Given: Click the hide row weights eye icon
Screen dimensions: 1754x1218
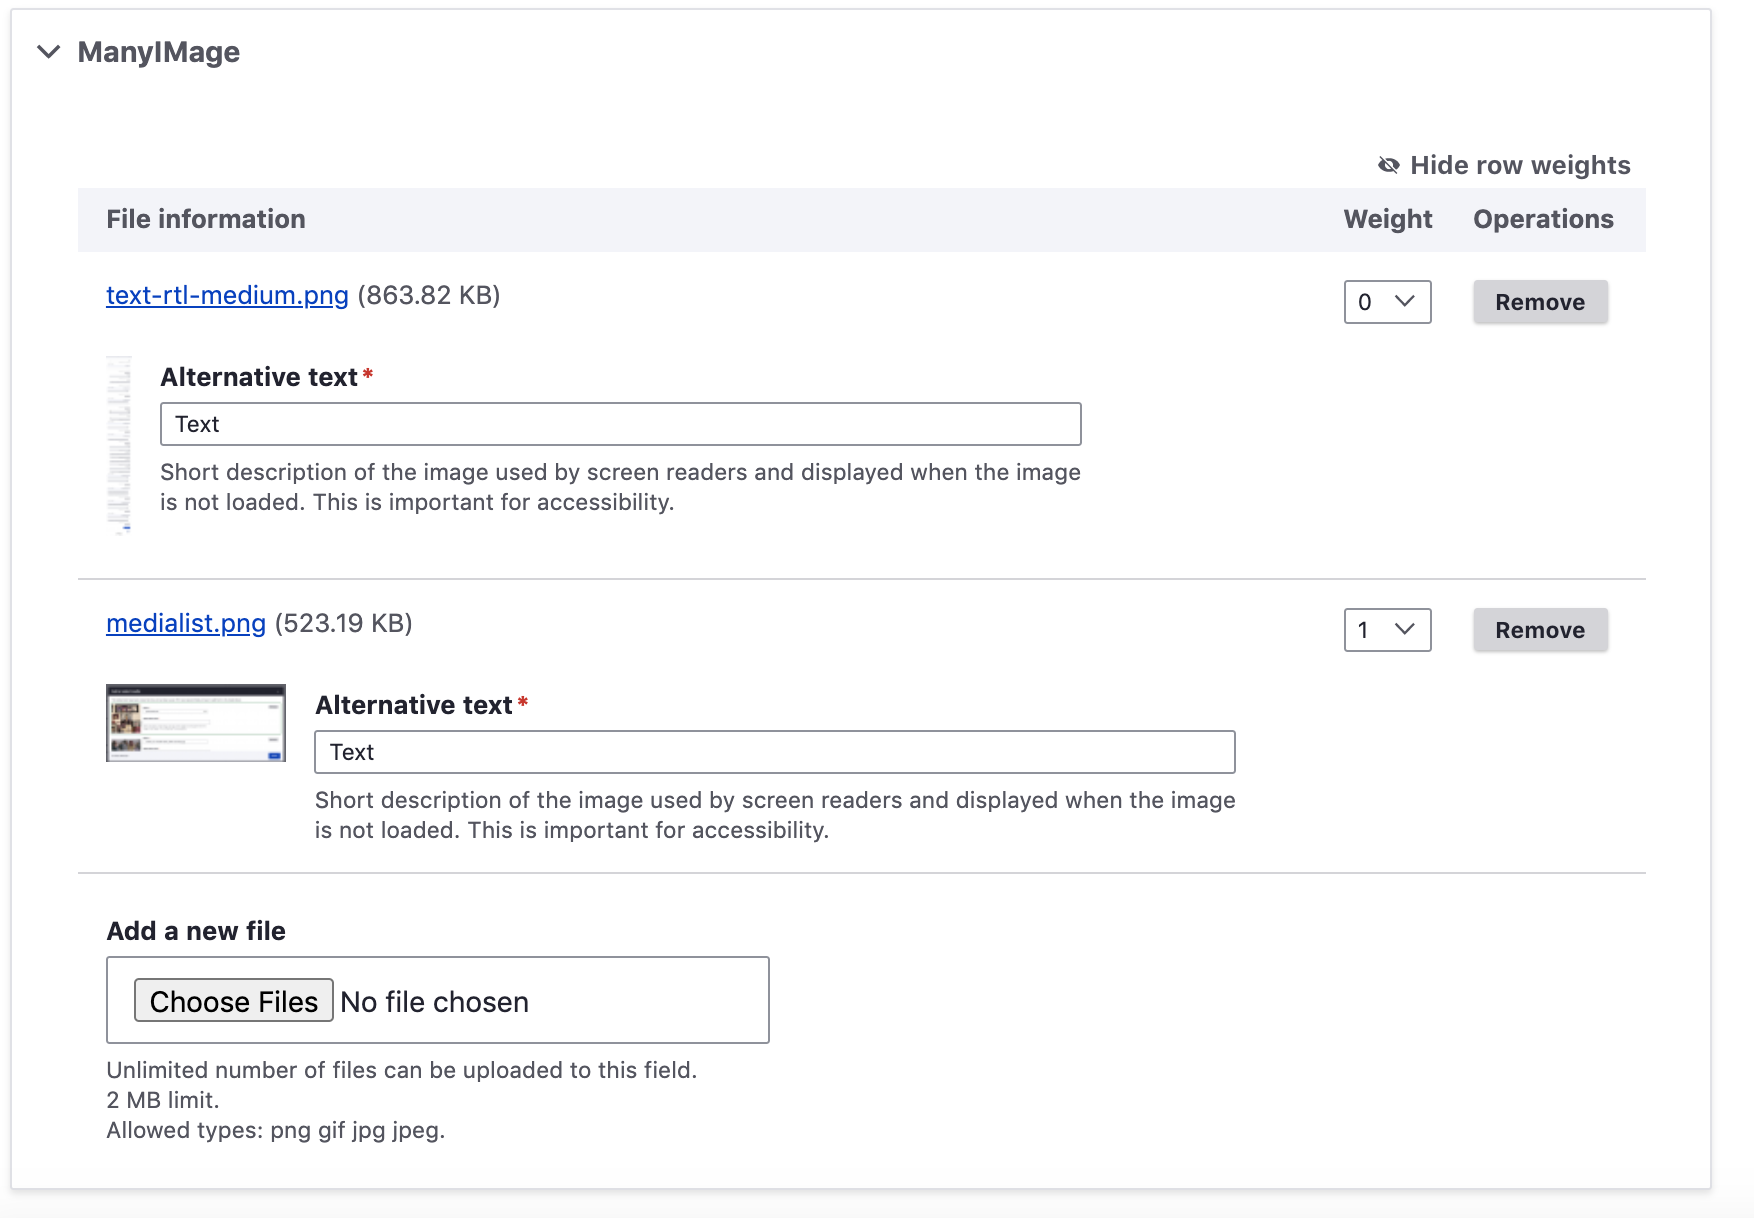Looking at the screenshot, I should [x=1388, y=165].
